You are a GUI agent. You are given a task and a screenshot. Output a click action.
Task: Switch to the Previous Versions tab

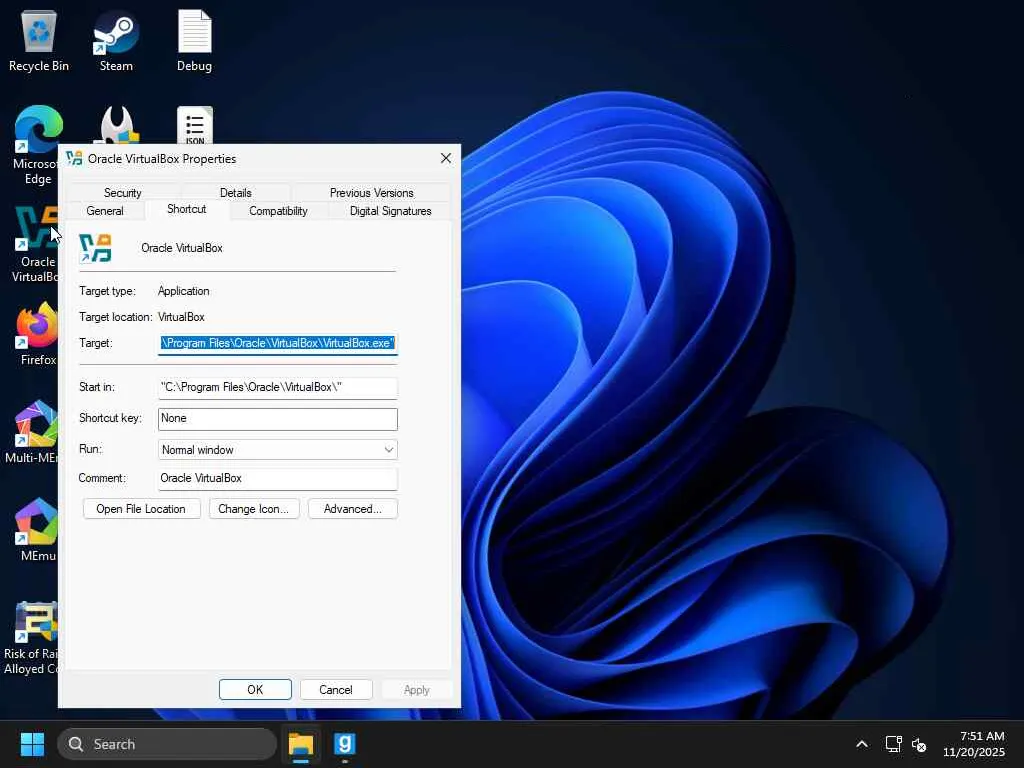coord(371,193)
